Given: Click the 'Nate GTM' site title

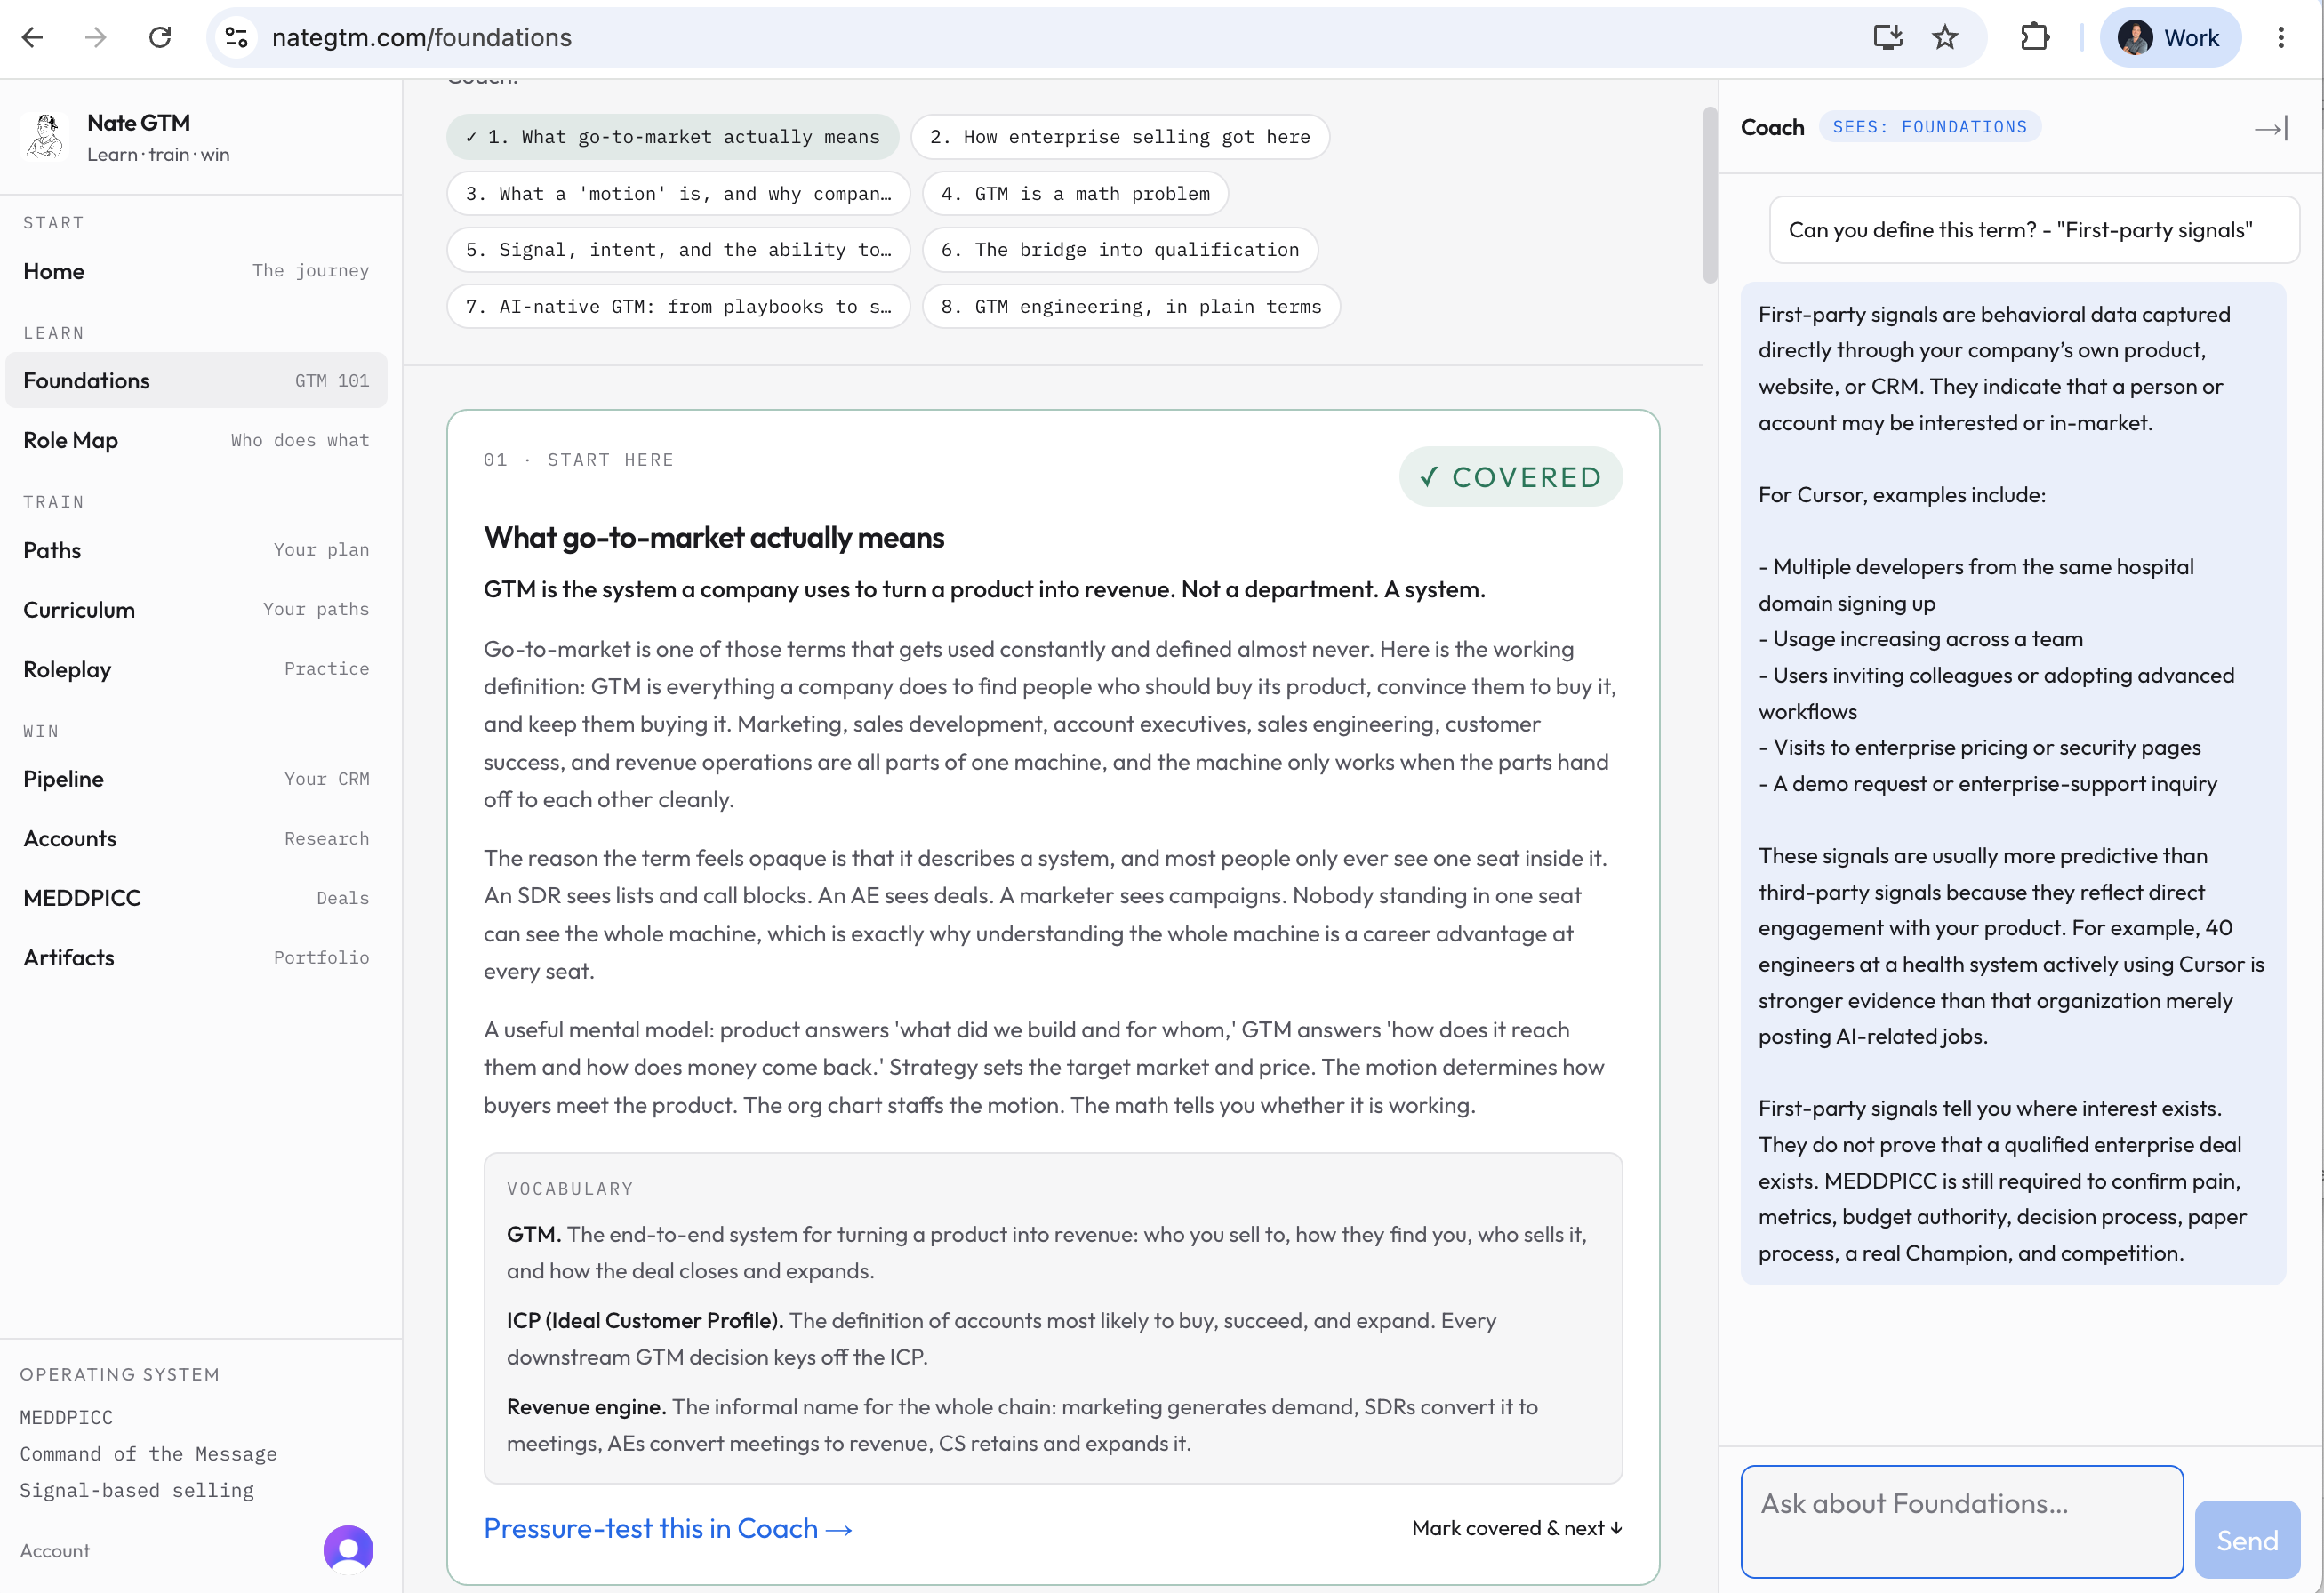Looking at the screenshot, I should tap(138, 123).
